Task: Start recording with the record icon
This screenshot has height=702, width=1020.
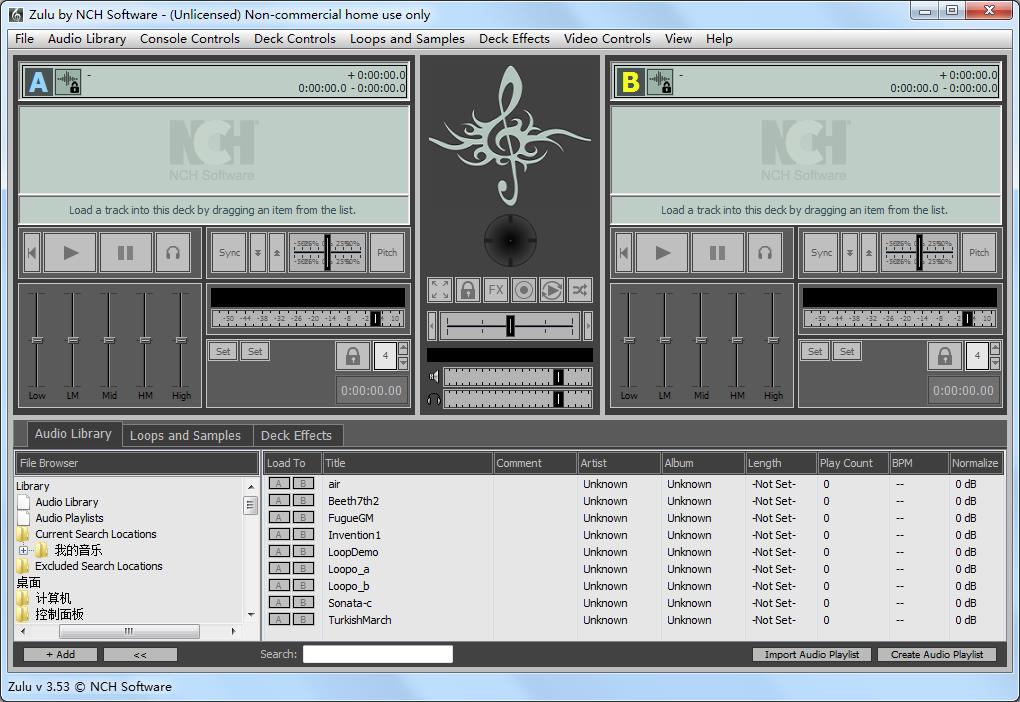Action: (524, 290)
